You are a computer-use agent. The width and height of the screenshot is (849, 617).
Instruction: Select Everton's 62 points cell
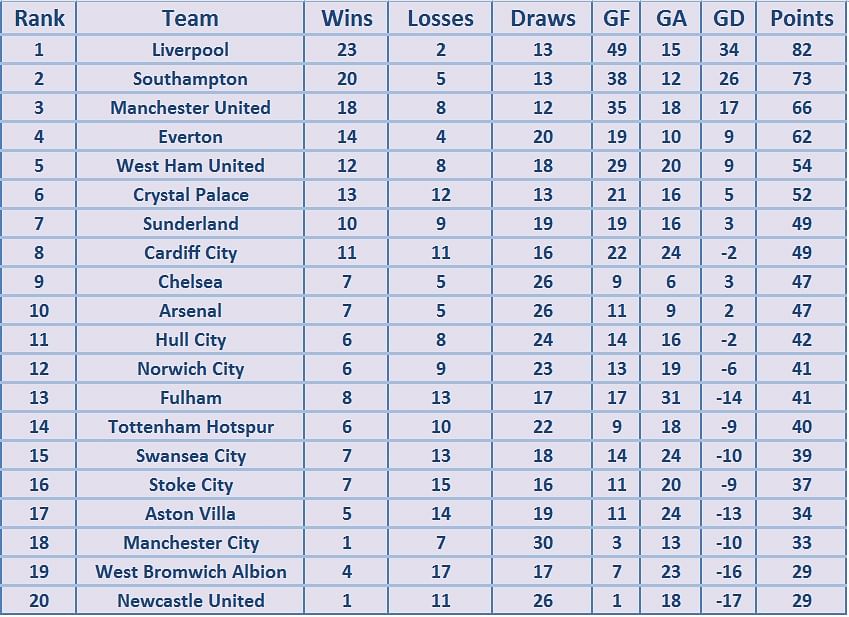[802, 137]
